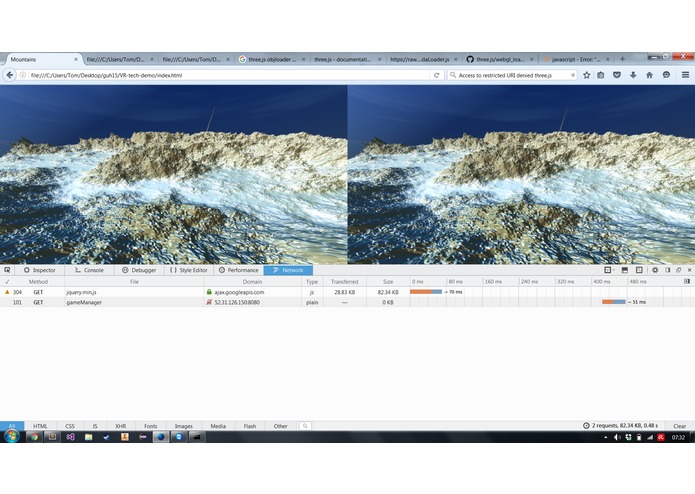Open File Explorer from the taskbar
This screenshot has height=494, width=695.
click(89, 437)
